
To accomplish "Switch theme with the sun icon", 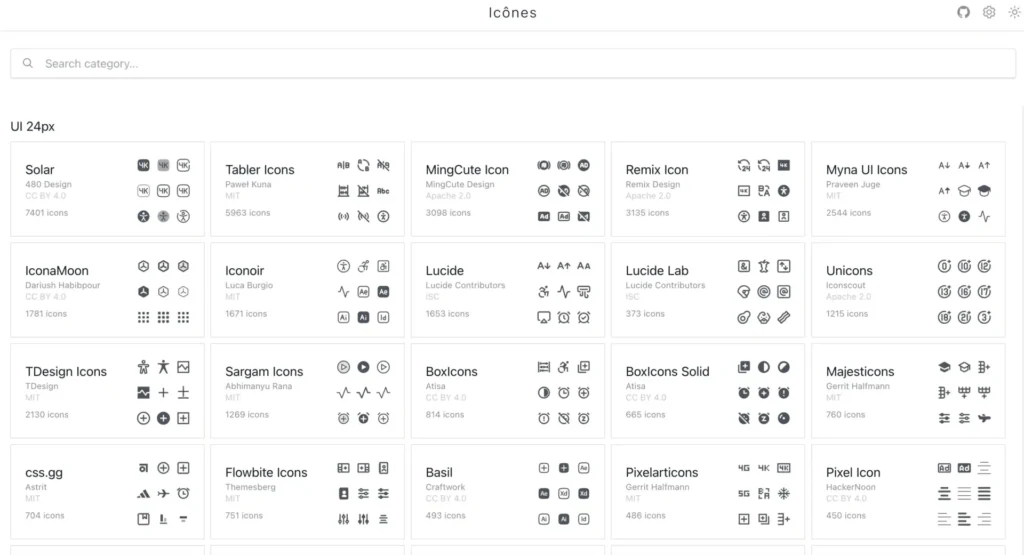I will coord(1014,12).
